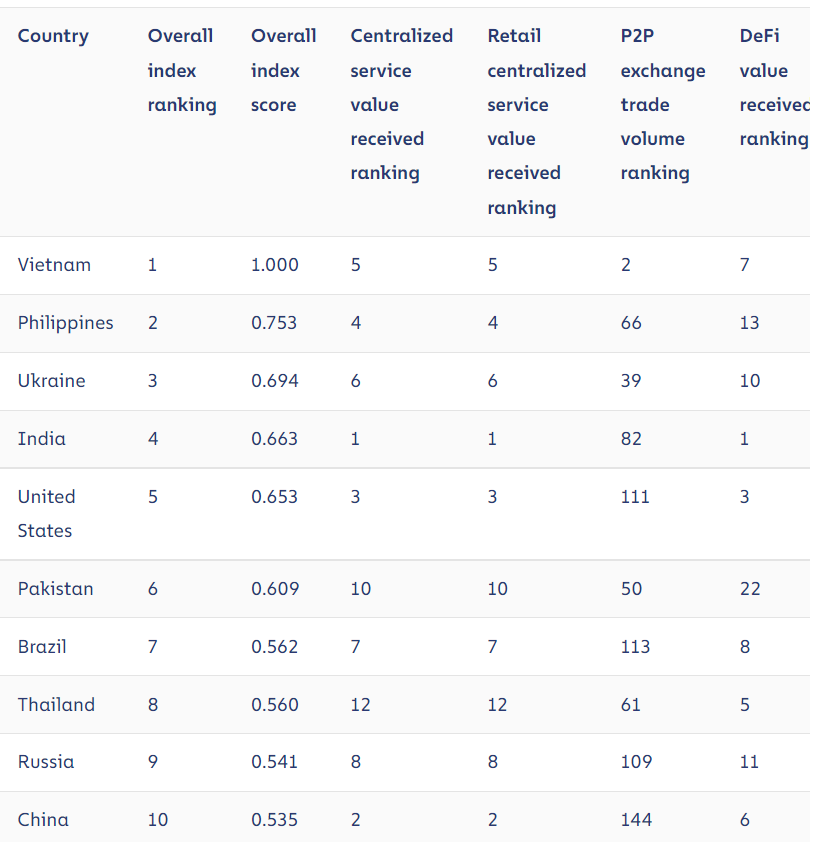821x842 pixels.
Task: Select Pakistan's DeFi ranking value 22
Action: 750,589
